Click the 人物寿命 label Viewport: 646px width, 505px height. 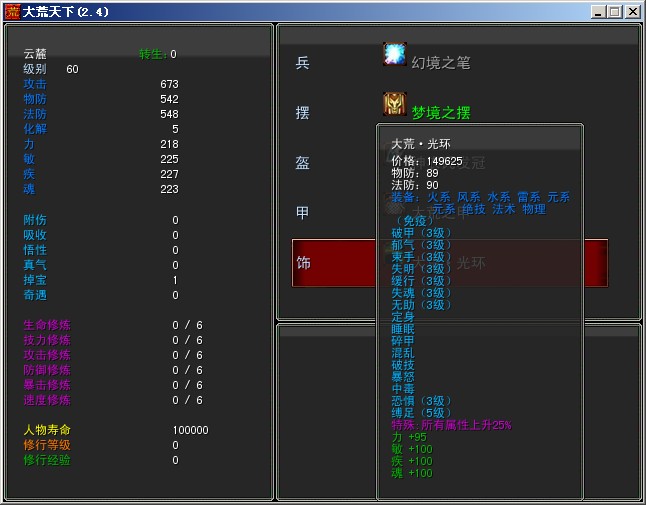47,430
